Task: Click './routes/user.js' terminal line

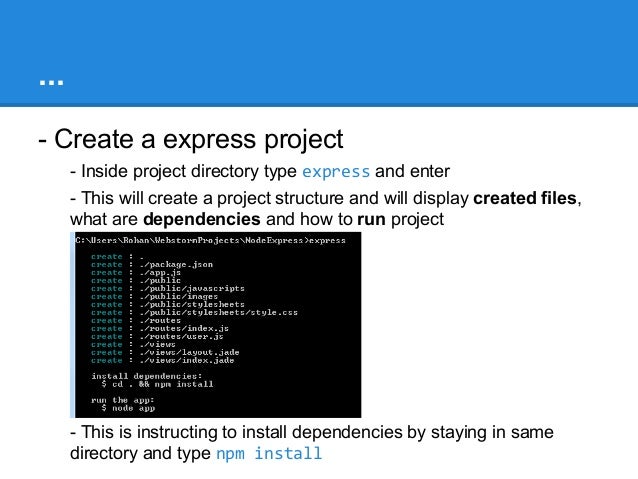Action: coord(157,337)
